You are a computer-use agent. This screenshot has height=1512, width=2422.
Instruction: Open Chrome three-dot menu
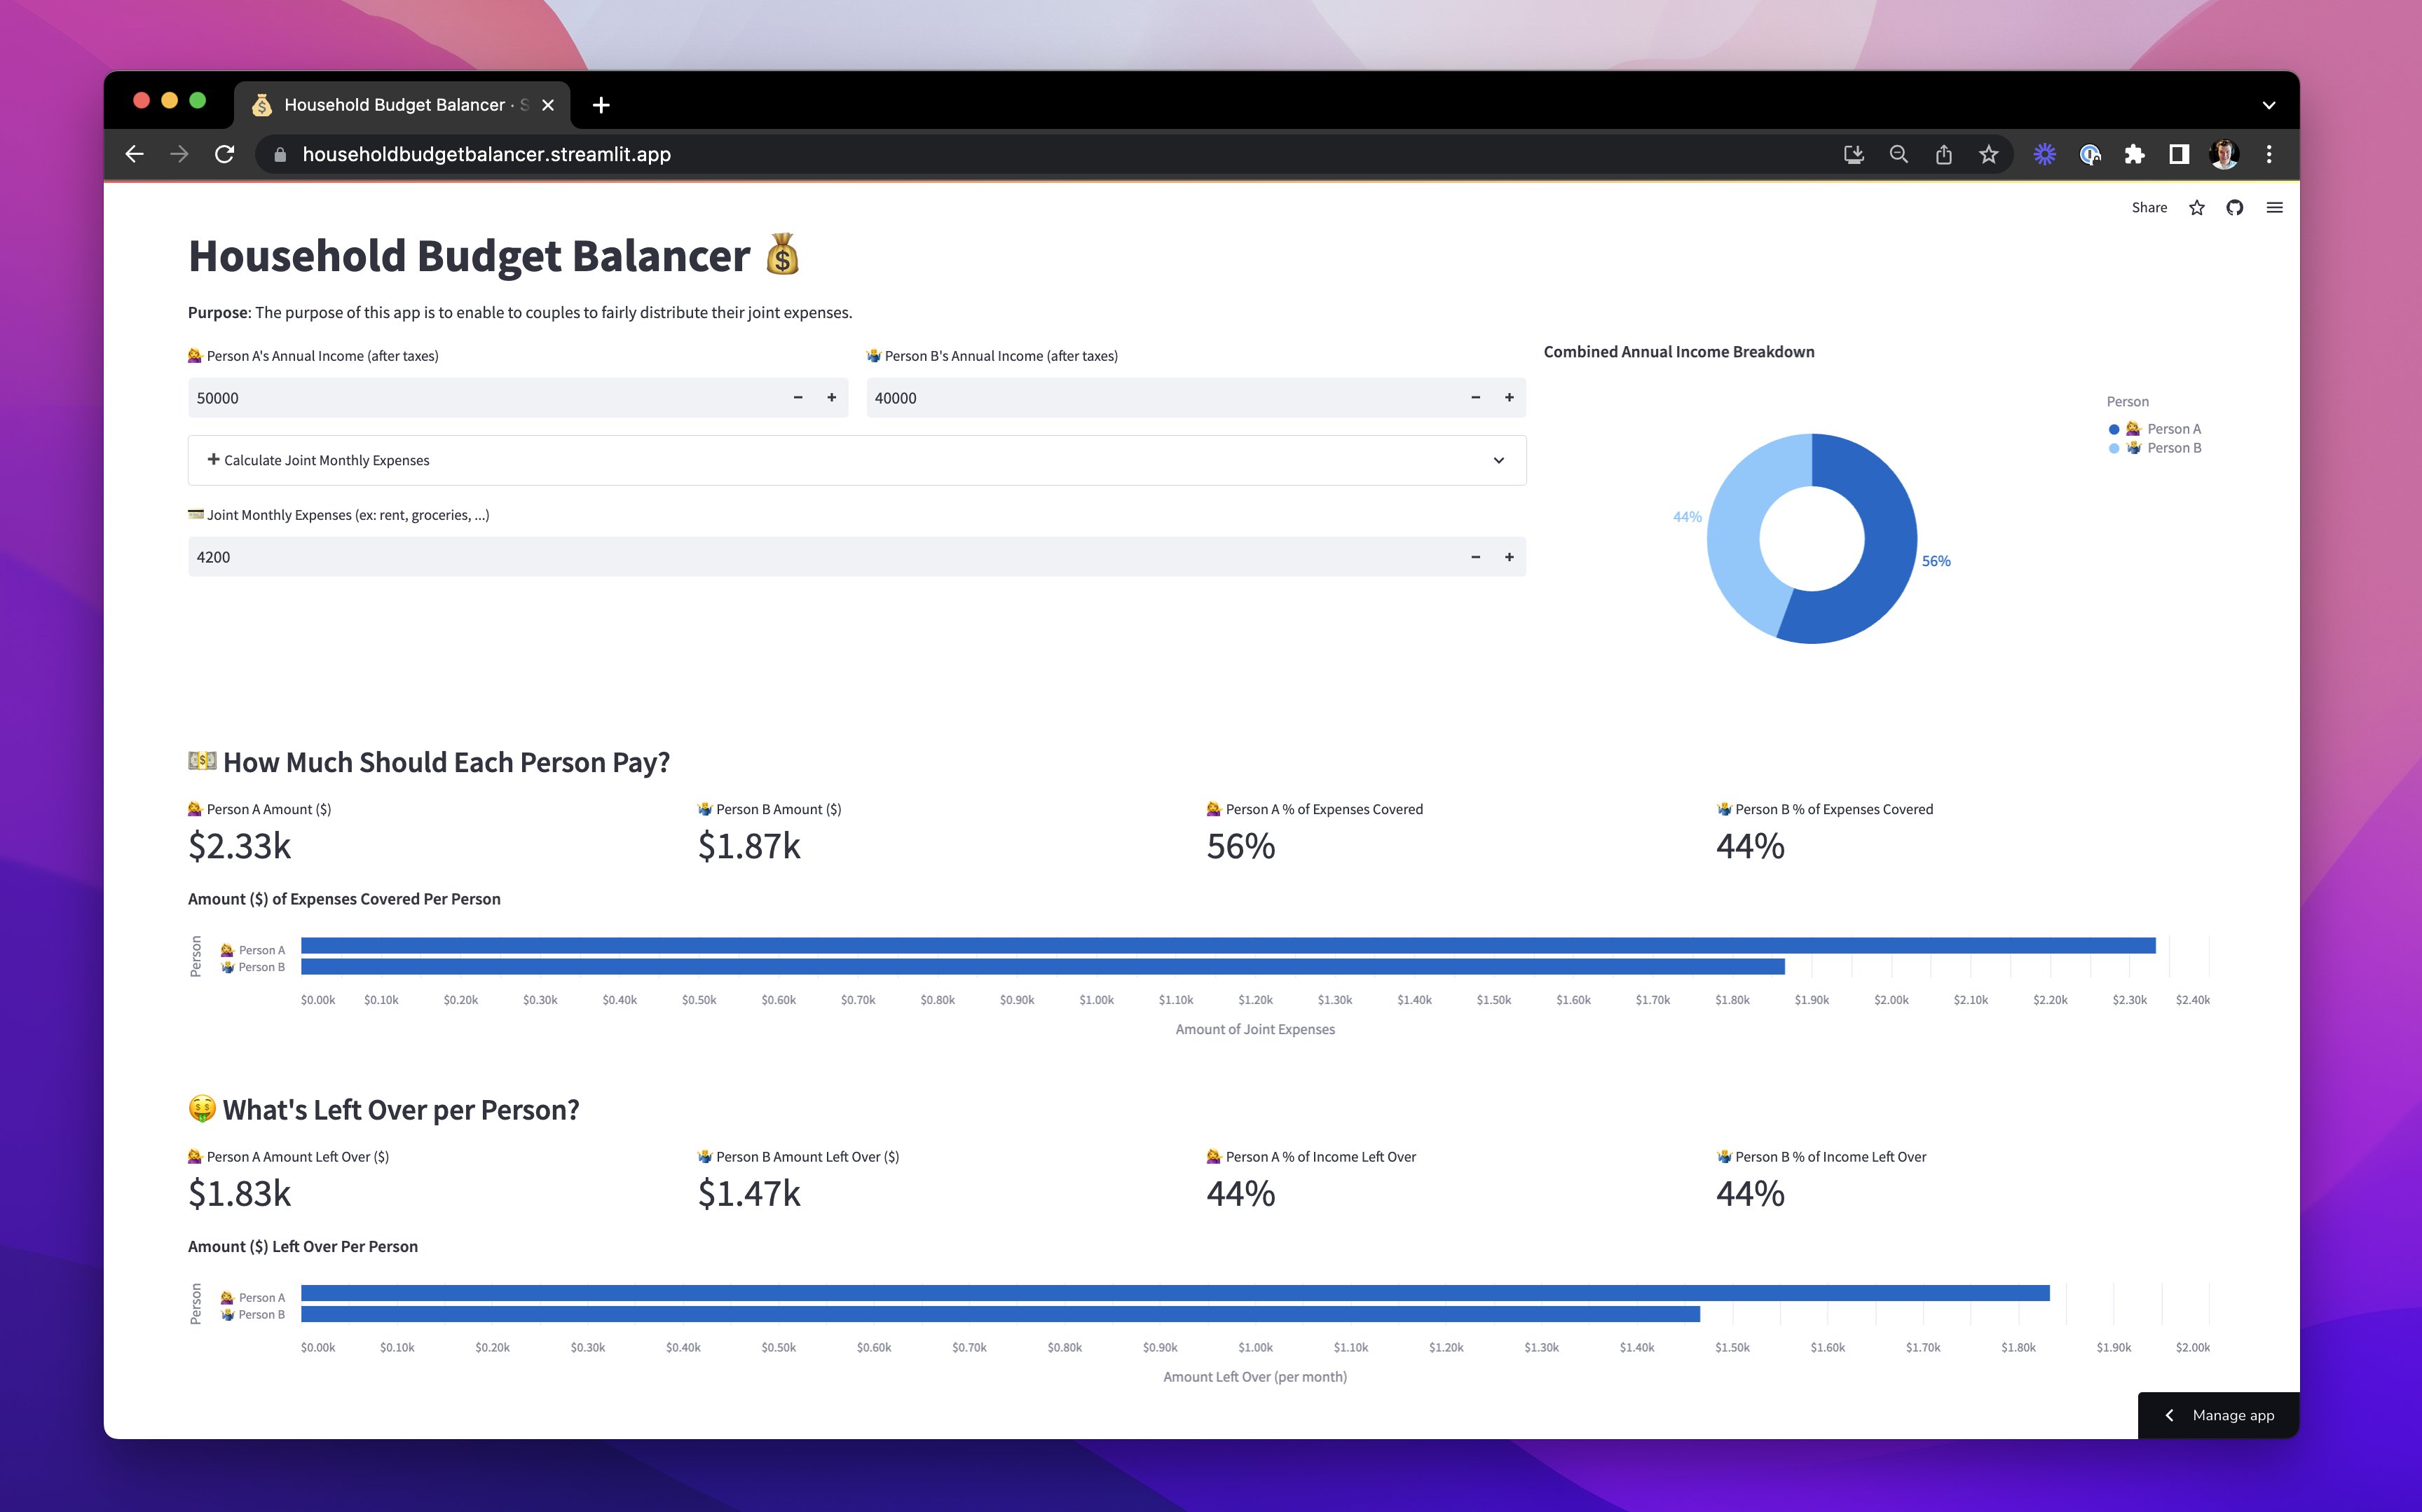point(2269,154)
